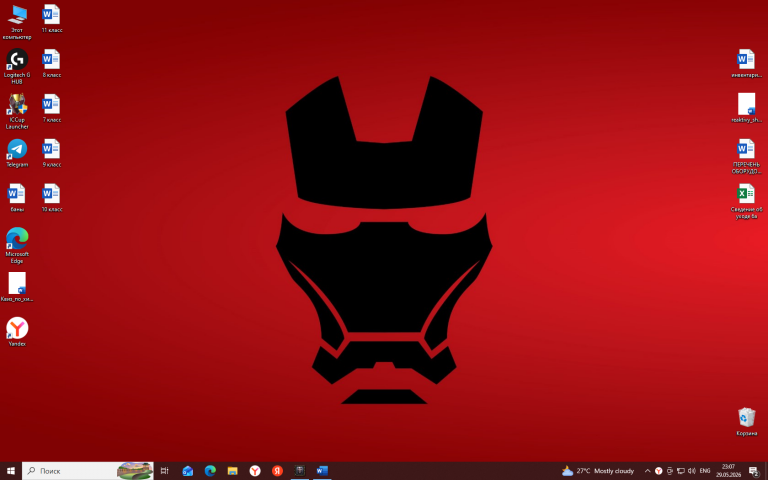Expand the hidden system tray icons

click(x=647, y=471)
